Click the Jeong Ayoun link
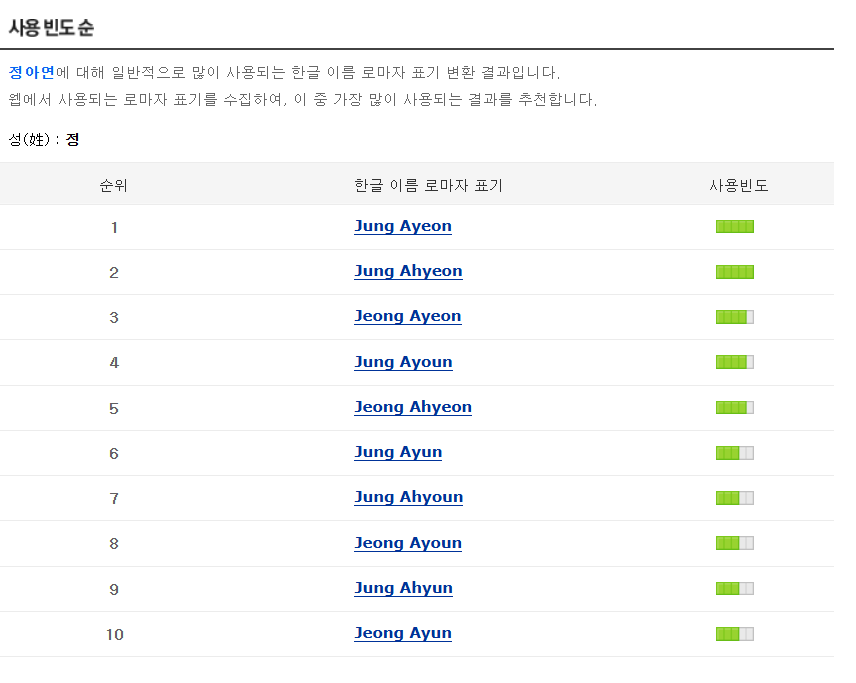Screen dimensions: 856x683 click(x=408, y=543)
